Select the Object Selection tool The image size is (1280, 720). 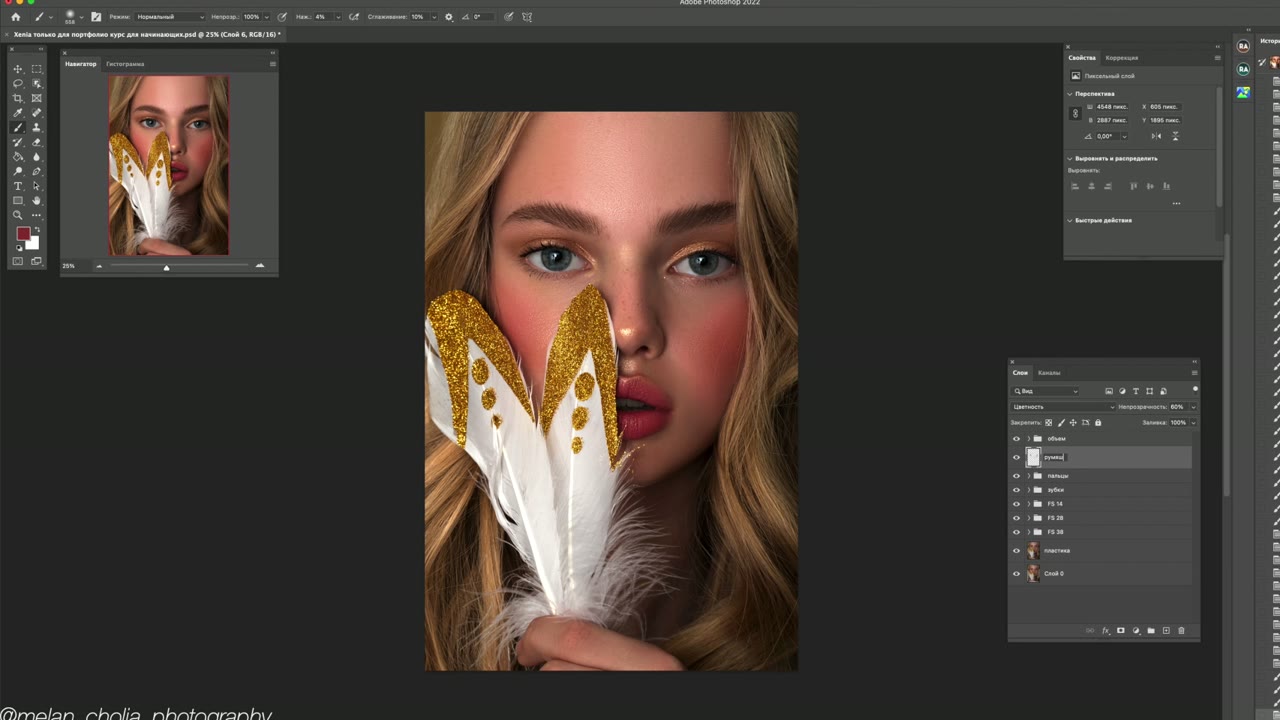click(x=37, y=84)
